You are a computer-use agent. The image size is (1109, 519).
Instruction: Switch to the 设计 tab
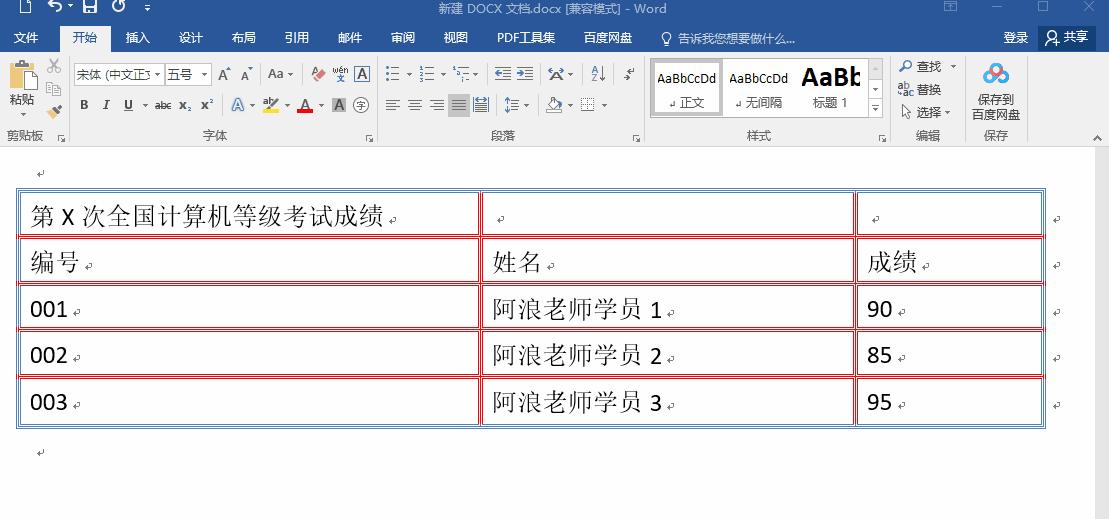coord(191,37)
